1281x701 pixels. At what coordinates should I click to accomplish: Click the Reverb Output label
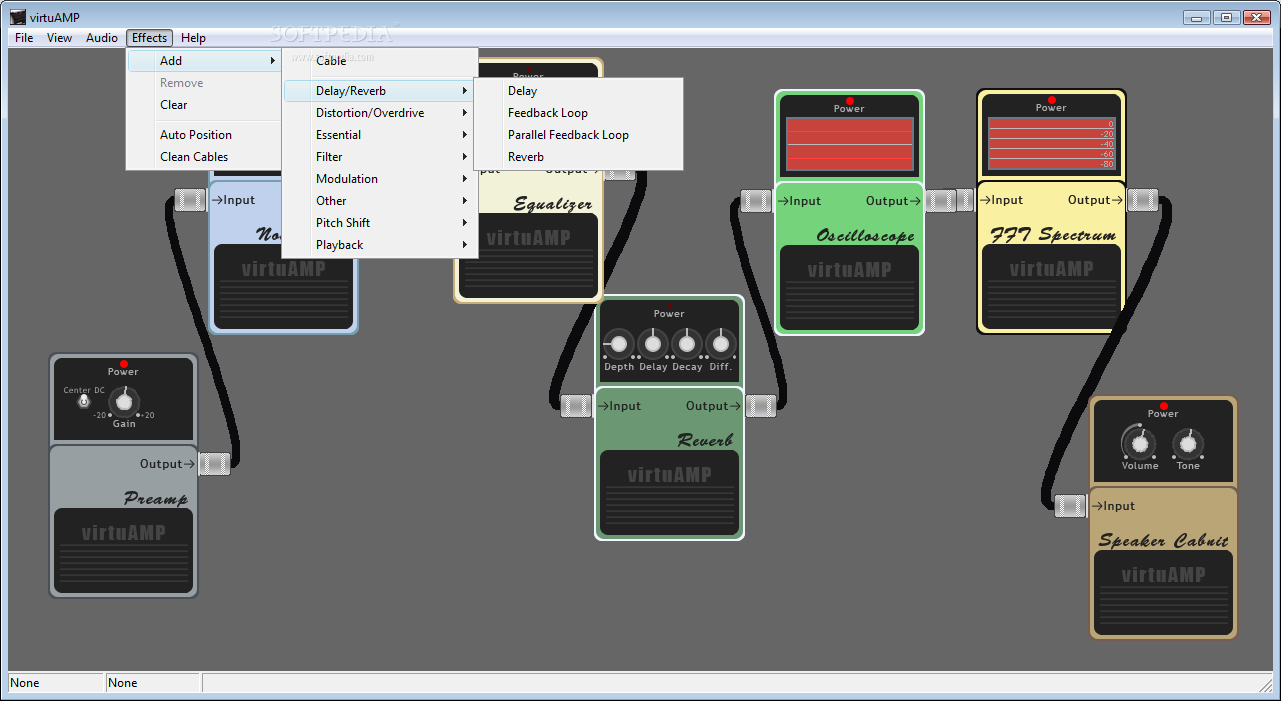point(713,406)
